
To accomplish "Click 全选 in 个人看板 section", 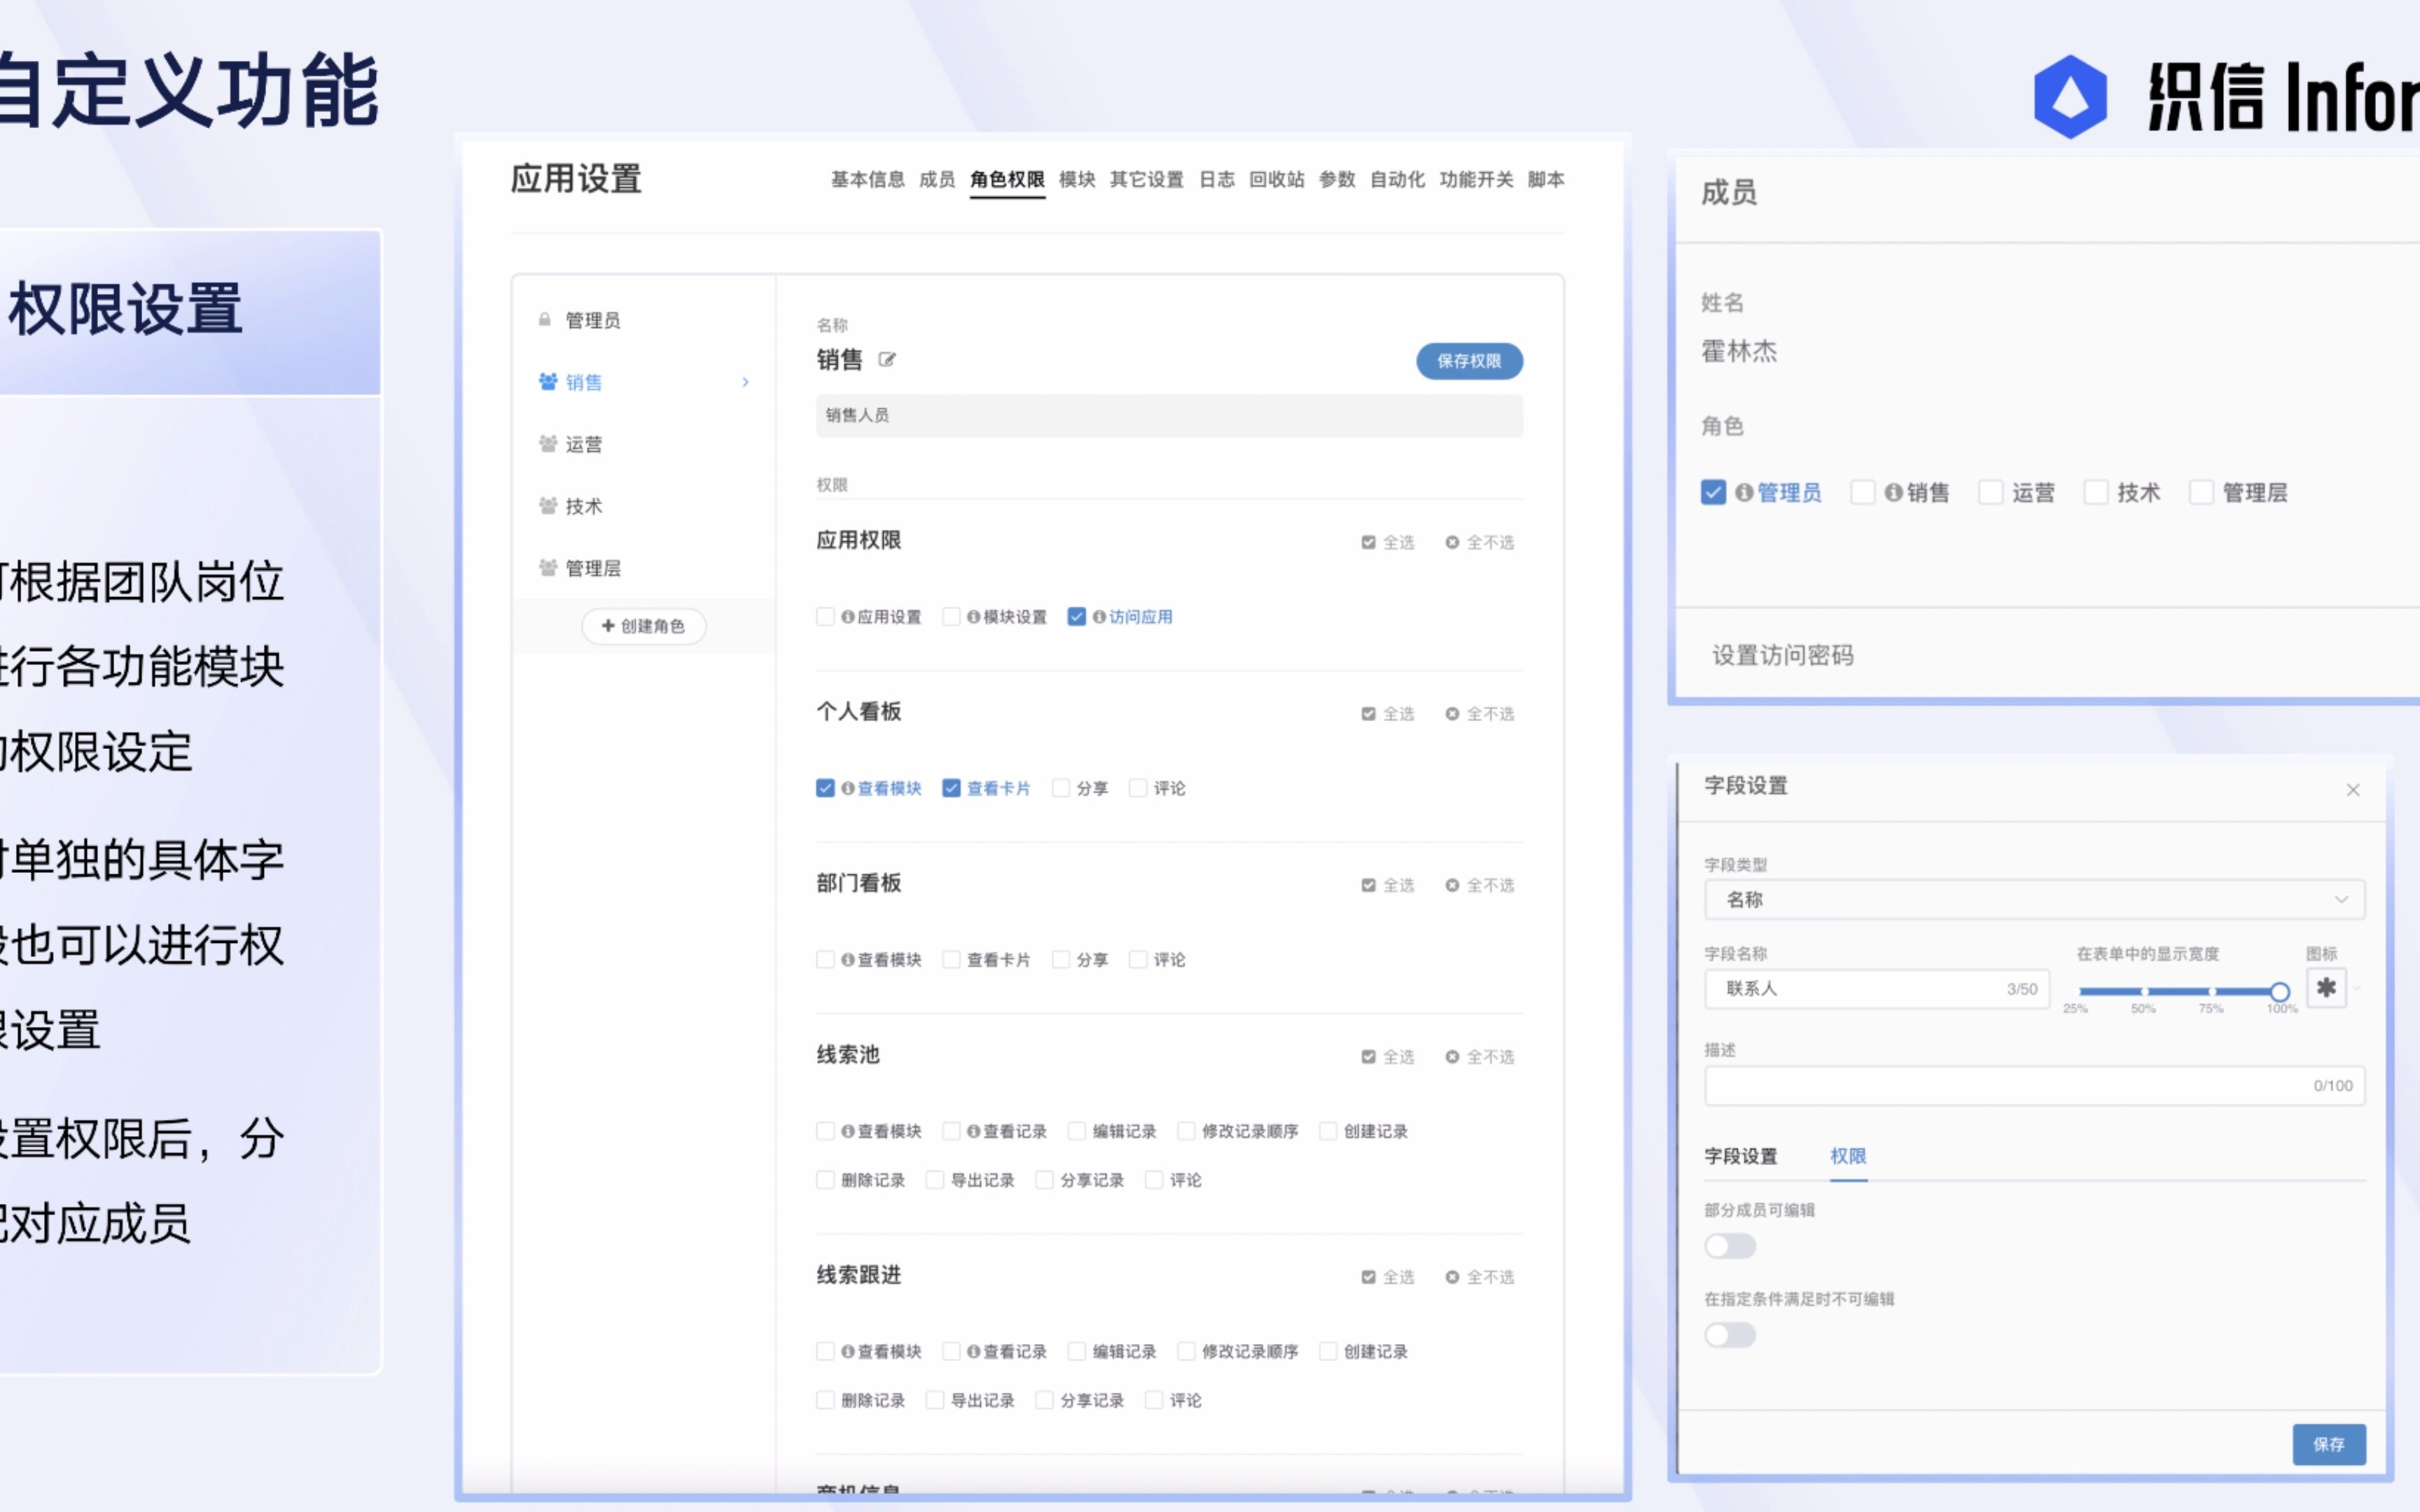I will (x=1388, y=714).
